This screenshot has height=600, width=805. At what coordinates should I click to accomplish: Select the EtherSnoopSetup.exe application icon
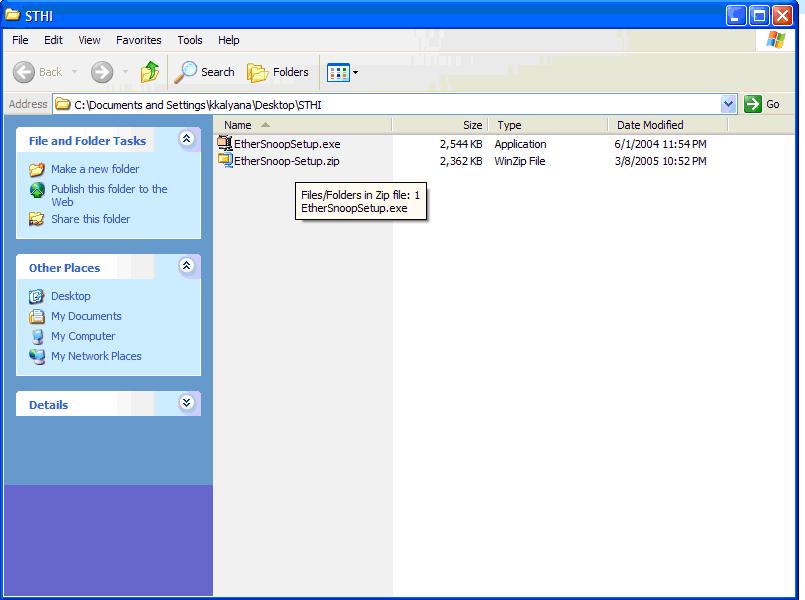click(228, 143)
